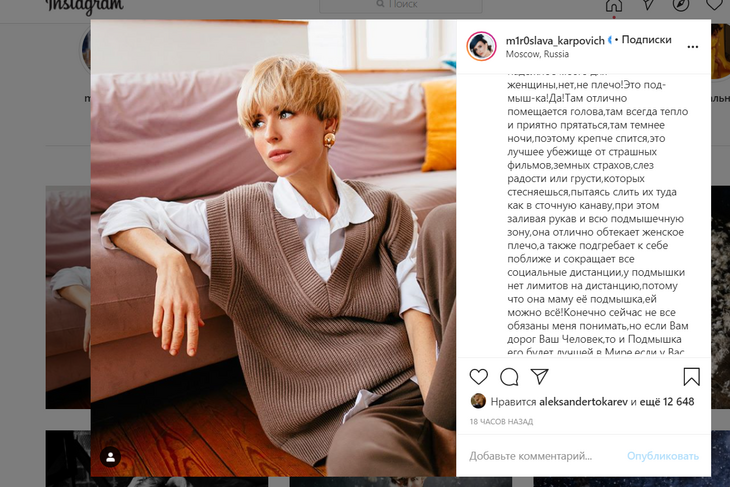Open the Home icon in the top bar
The height and width of the screenshot is (487, 730).
[x=614, y=5]
